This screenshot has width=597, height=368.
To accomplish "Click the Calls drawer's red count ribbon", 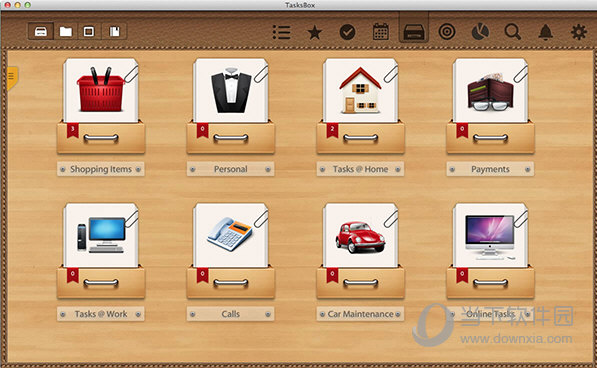I will pos(203,275).
